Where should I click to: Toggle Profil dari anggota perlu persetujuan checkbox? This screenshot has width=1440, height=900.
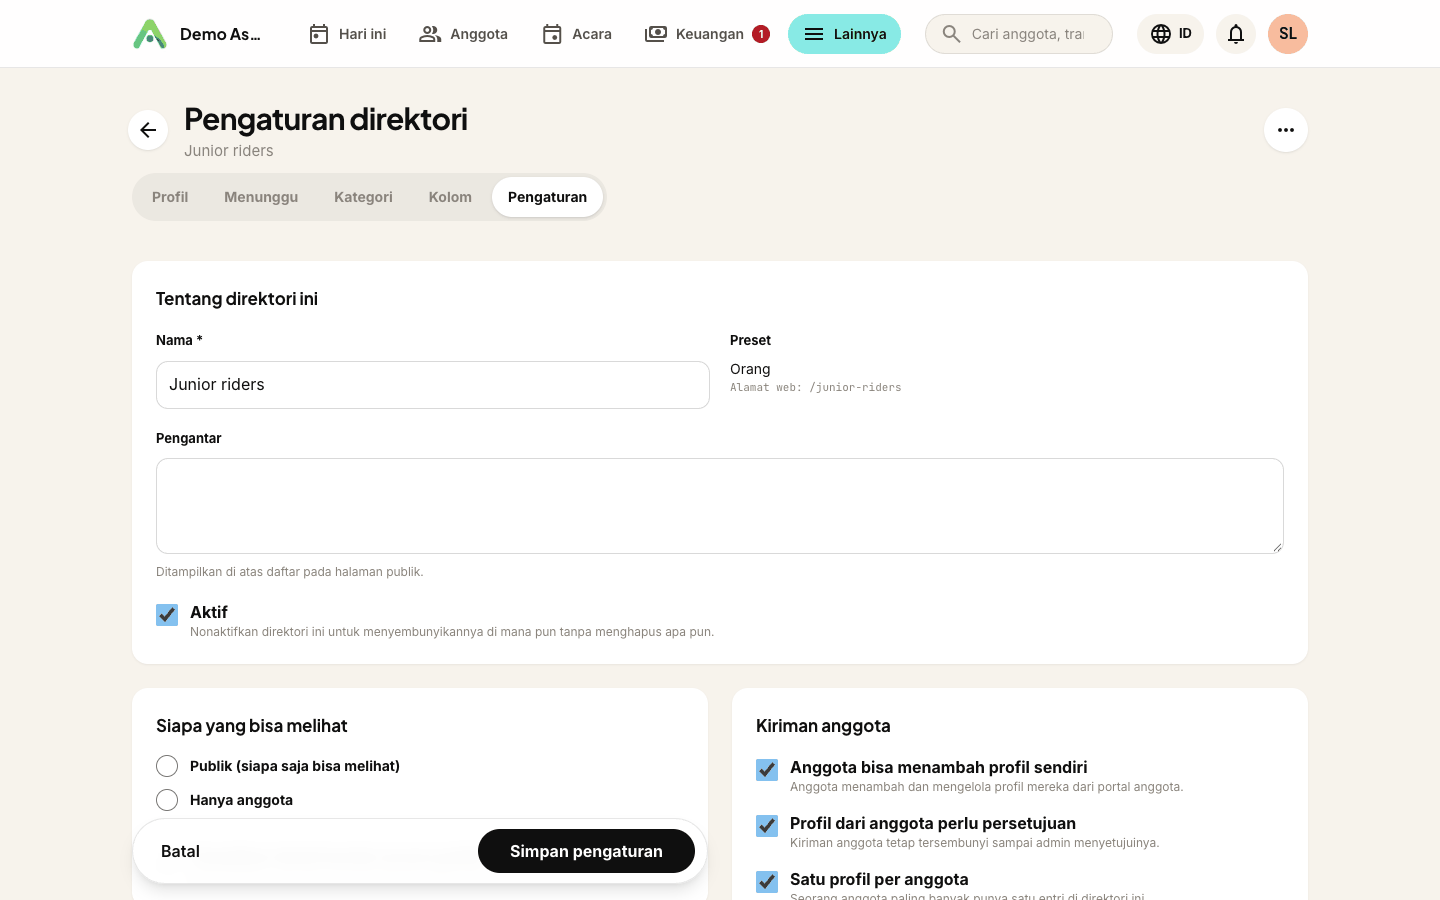click(767, 825)
